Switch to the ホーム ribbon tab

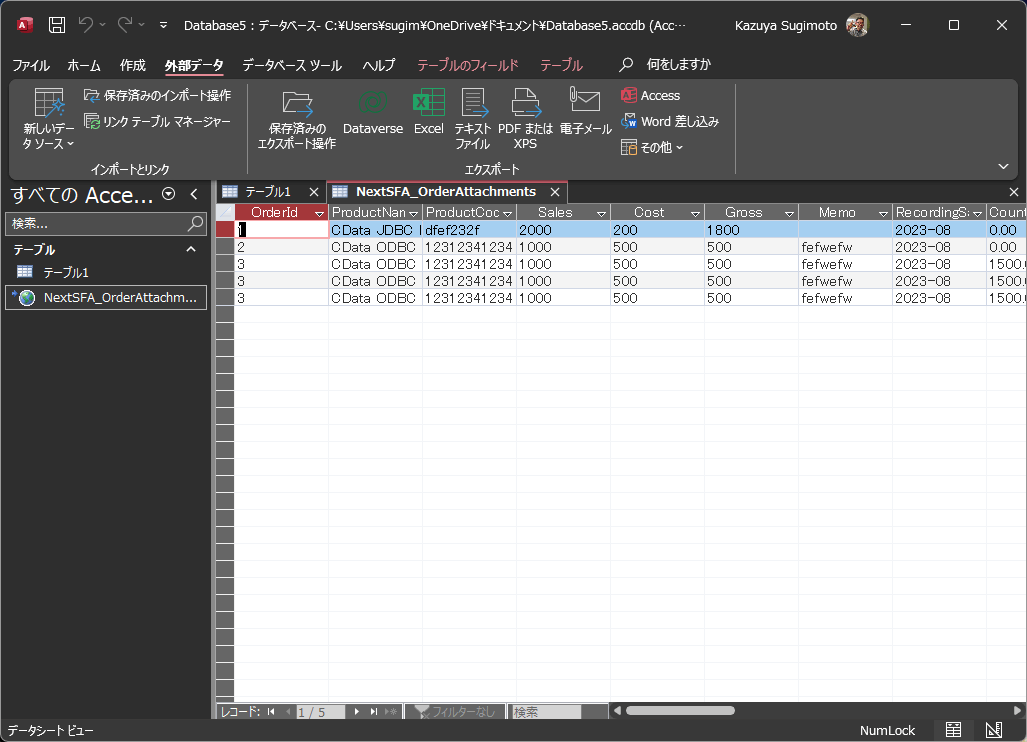pos(83,64)
